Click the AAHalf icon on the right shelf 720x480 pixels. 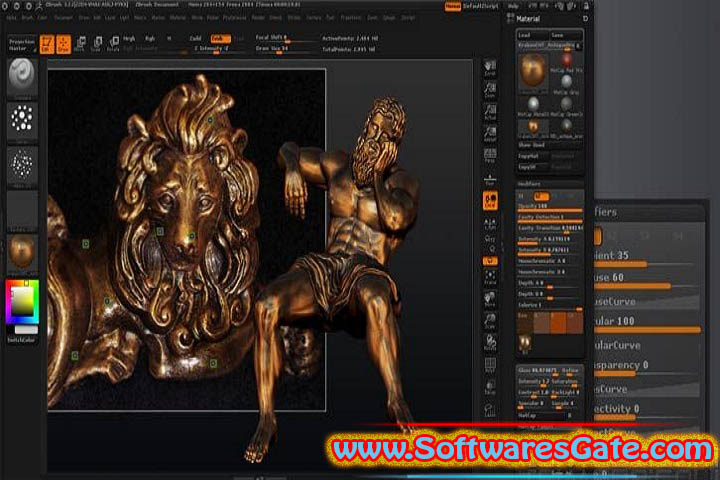(490, 134)
